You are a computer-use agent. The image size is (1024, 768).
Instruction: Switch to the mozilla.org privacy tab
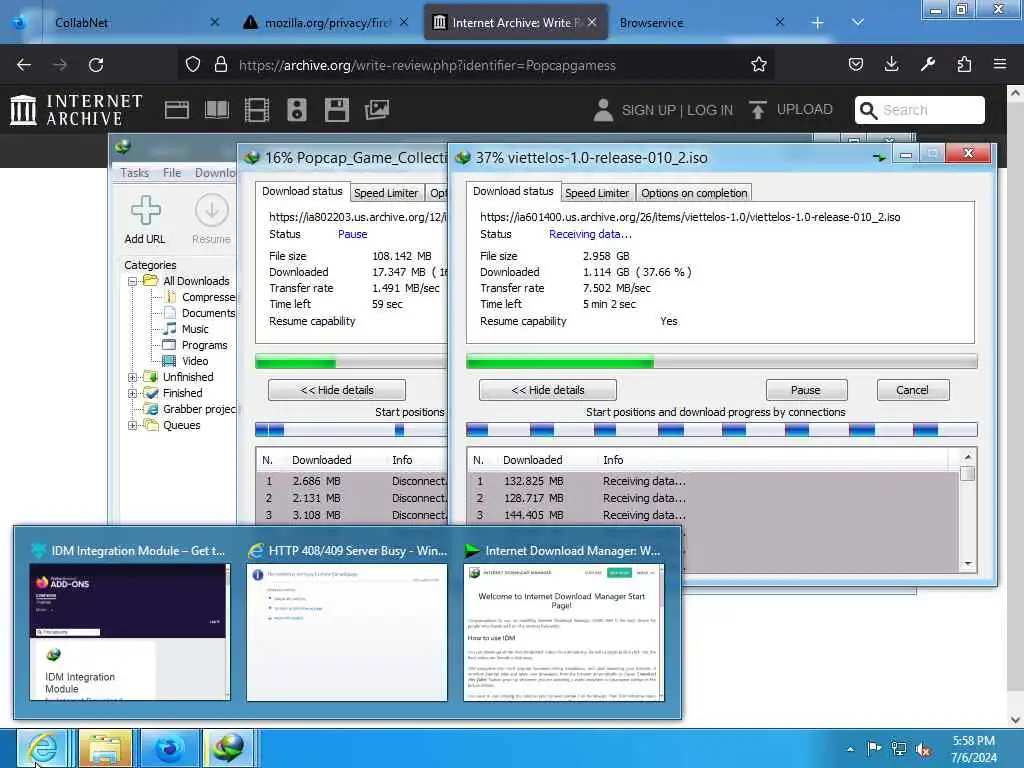point(327,23)
